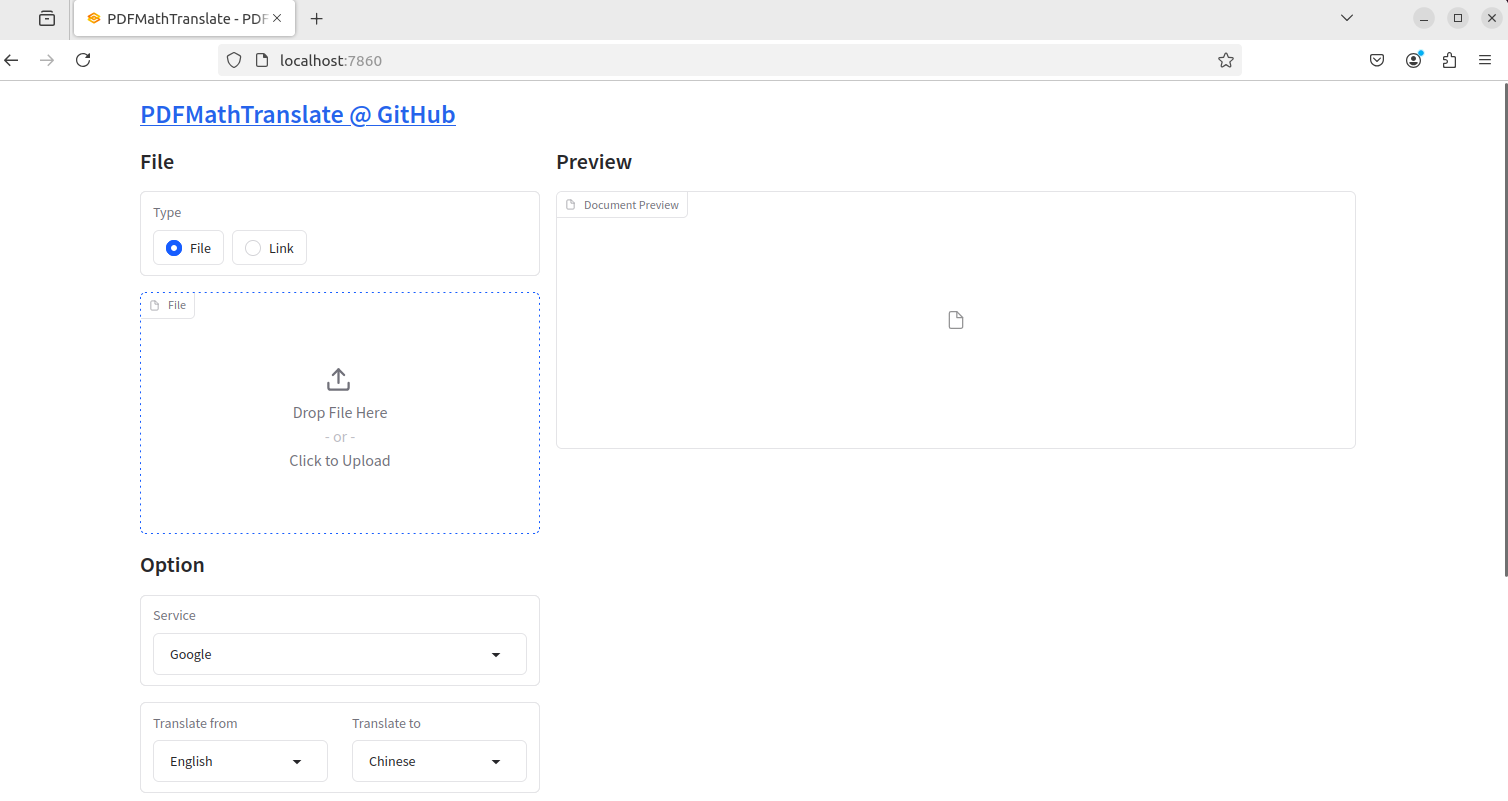Click the document icon in preview area
1508x801 pixels.
coord(956,320)
